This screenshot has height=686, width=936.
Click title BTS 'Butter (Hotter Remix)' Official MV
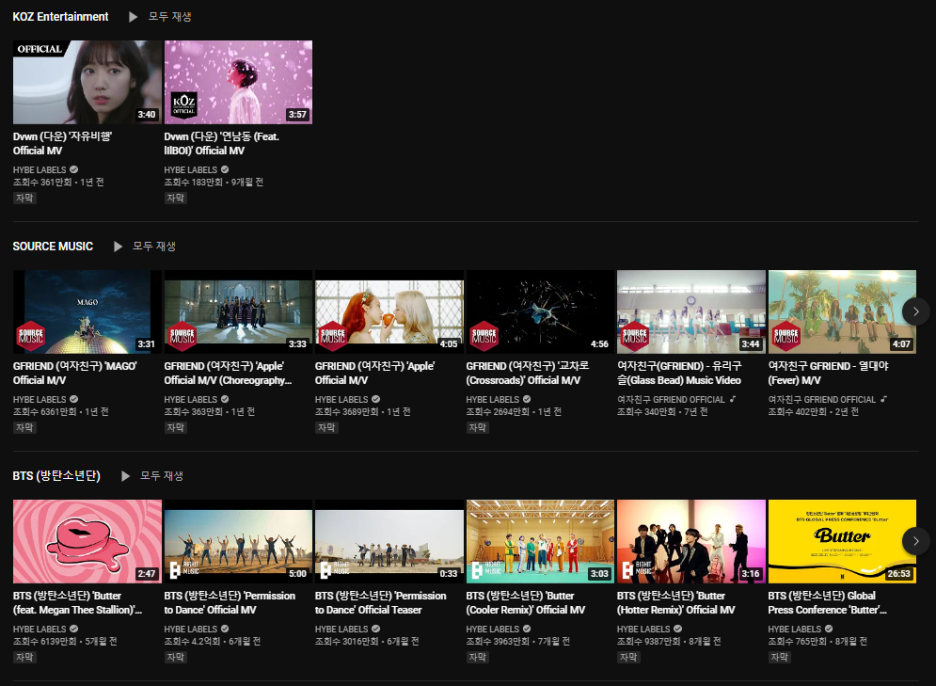click(x=676, y=603)
